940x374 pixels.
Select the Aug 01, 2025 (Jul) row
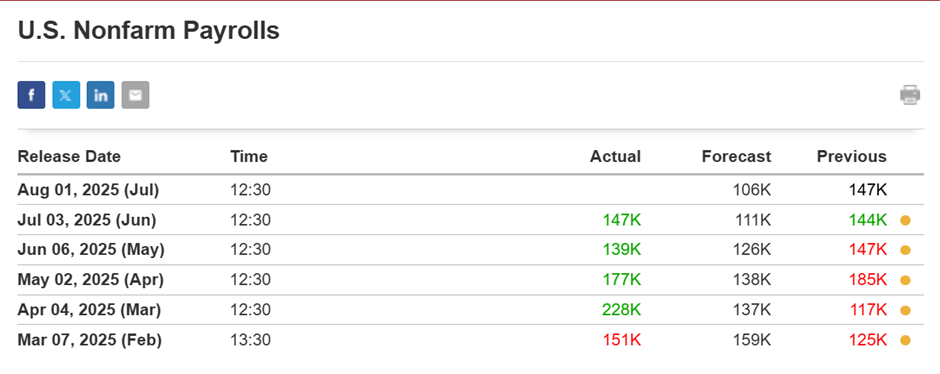[x=470, y=190]
